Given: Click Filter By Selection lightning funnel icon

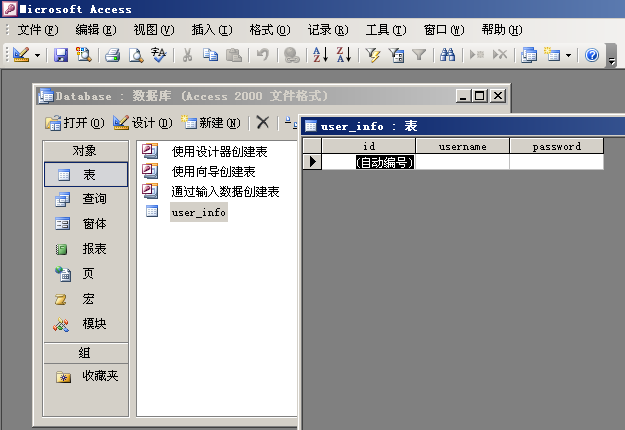Looking at the screenshot, I should coord(373,55).
